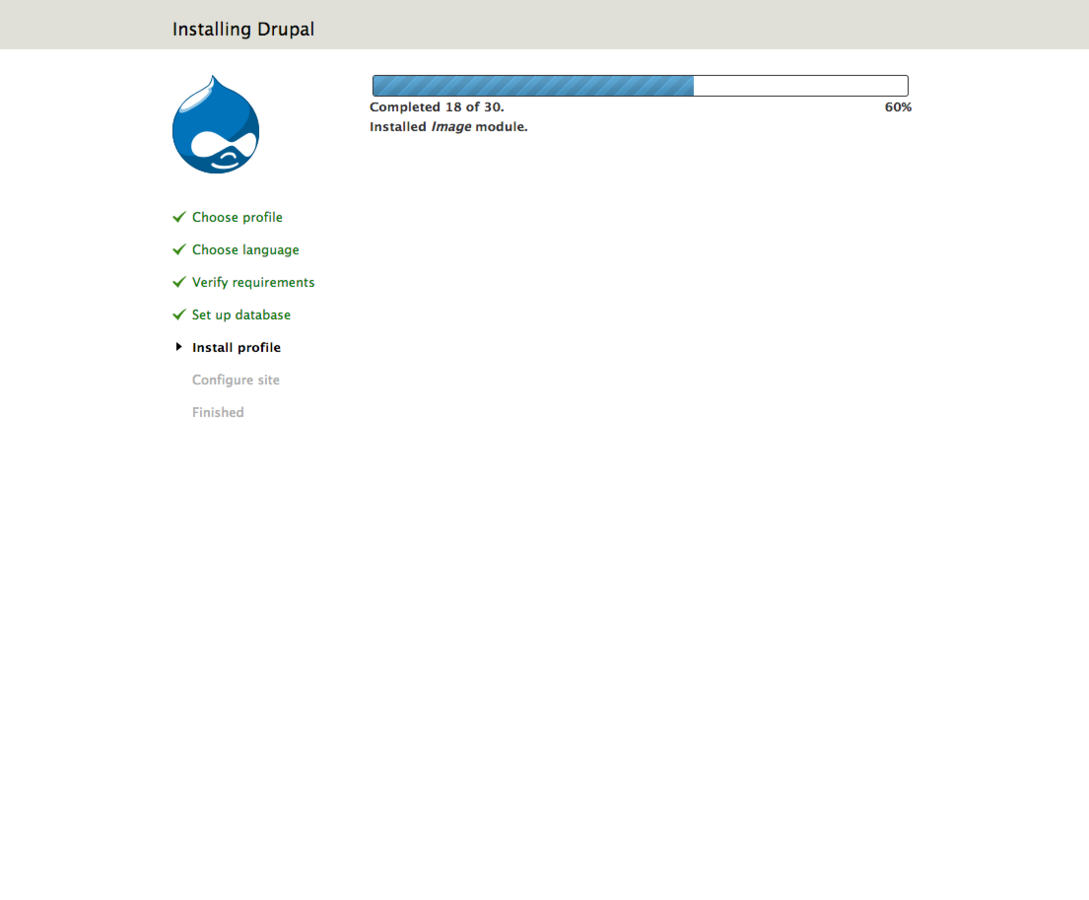This screenshot has height=900, width=1089.
Task: Click the checkmark beside Choose language
Action: pyautogui.click(x=179, y=249)
